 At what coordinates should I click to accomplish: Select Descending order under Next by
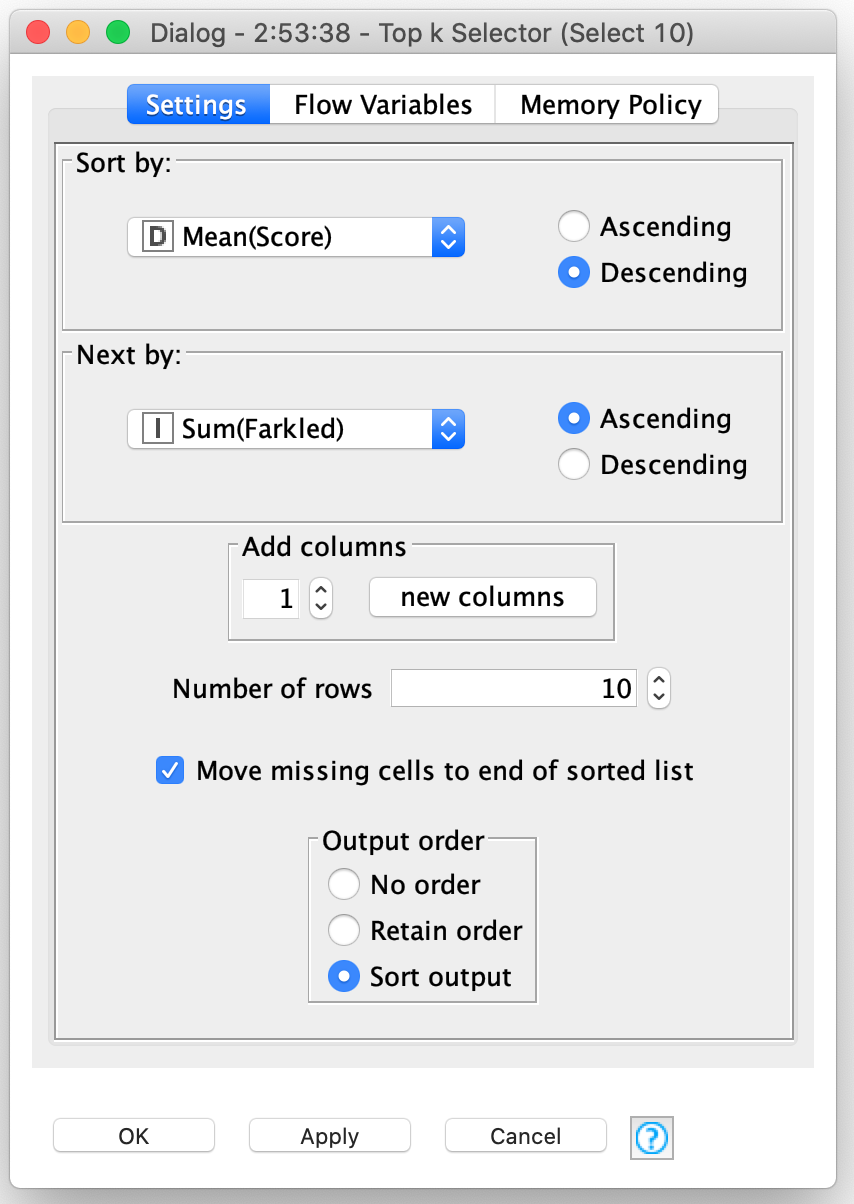pyautogui.click(x=573, y=464)
